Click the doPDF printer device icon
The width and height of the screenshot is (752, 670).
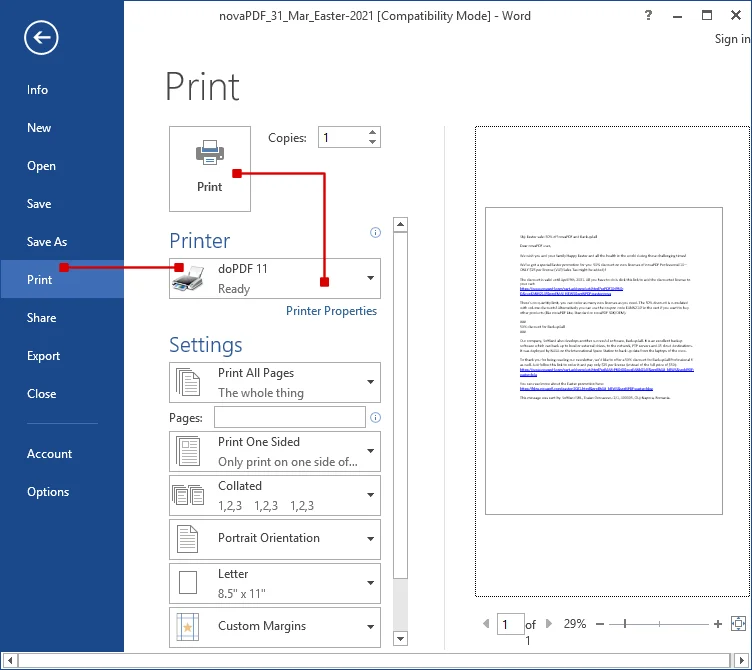click(188, 278)
